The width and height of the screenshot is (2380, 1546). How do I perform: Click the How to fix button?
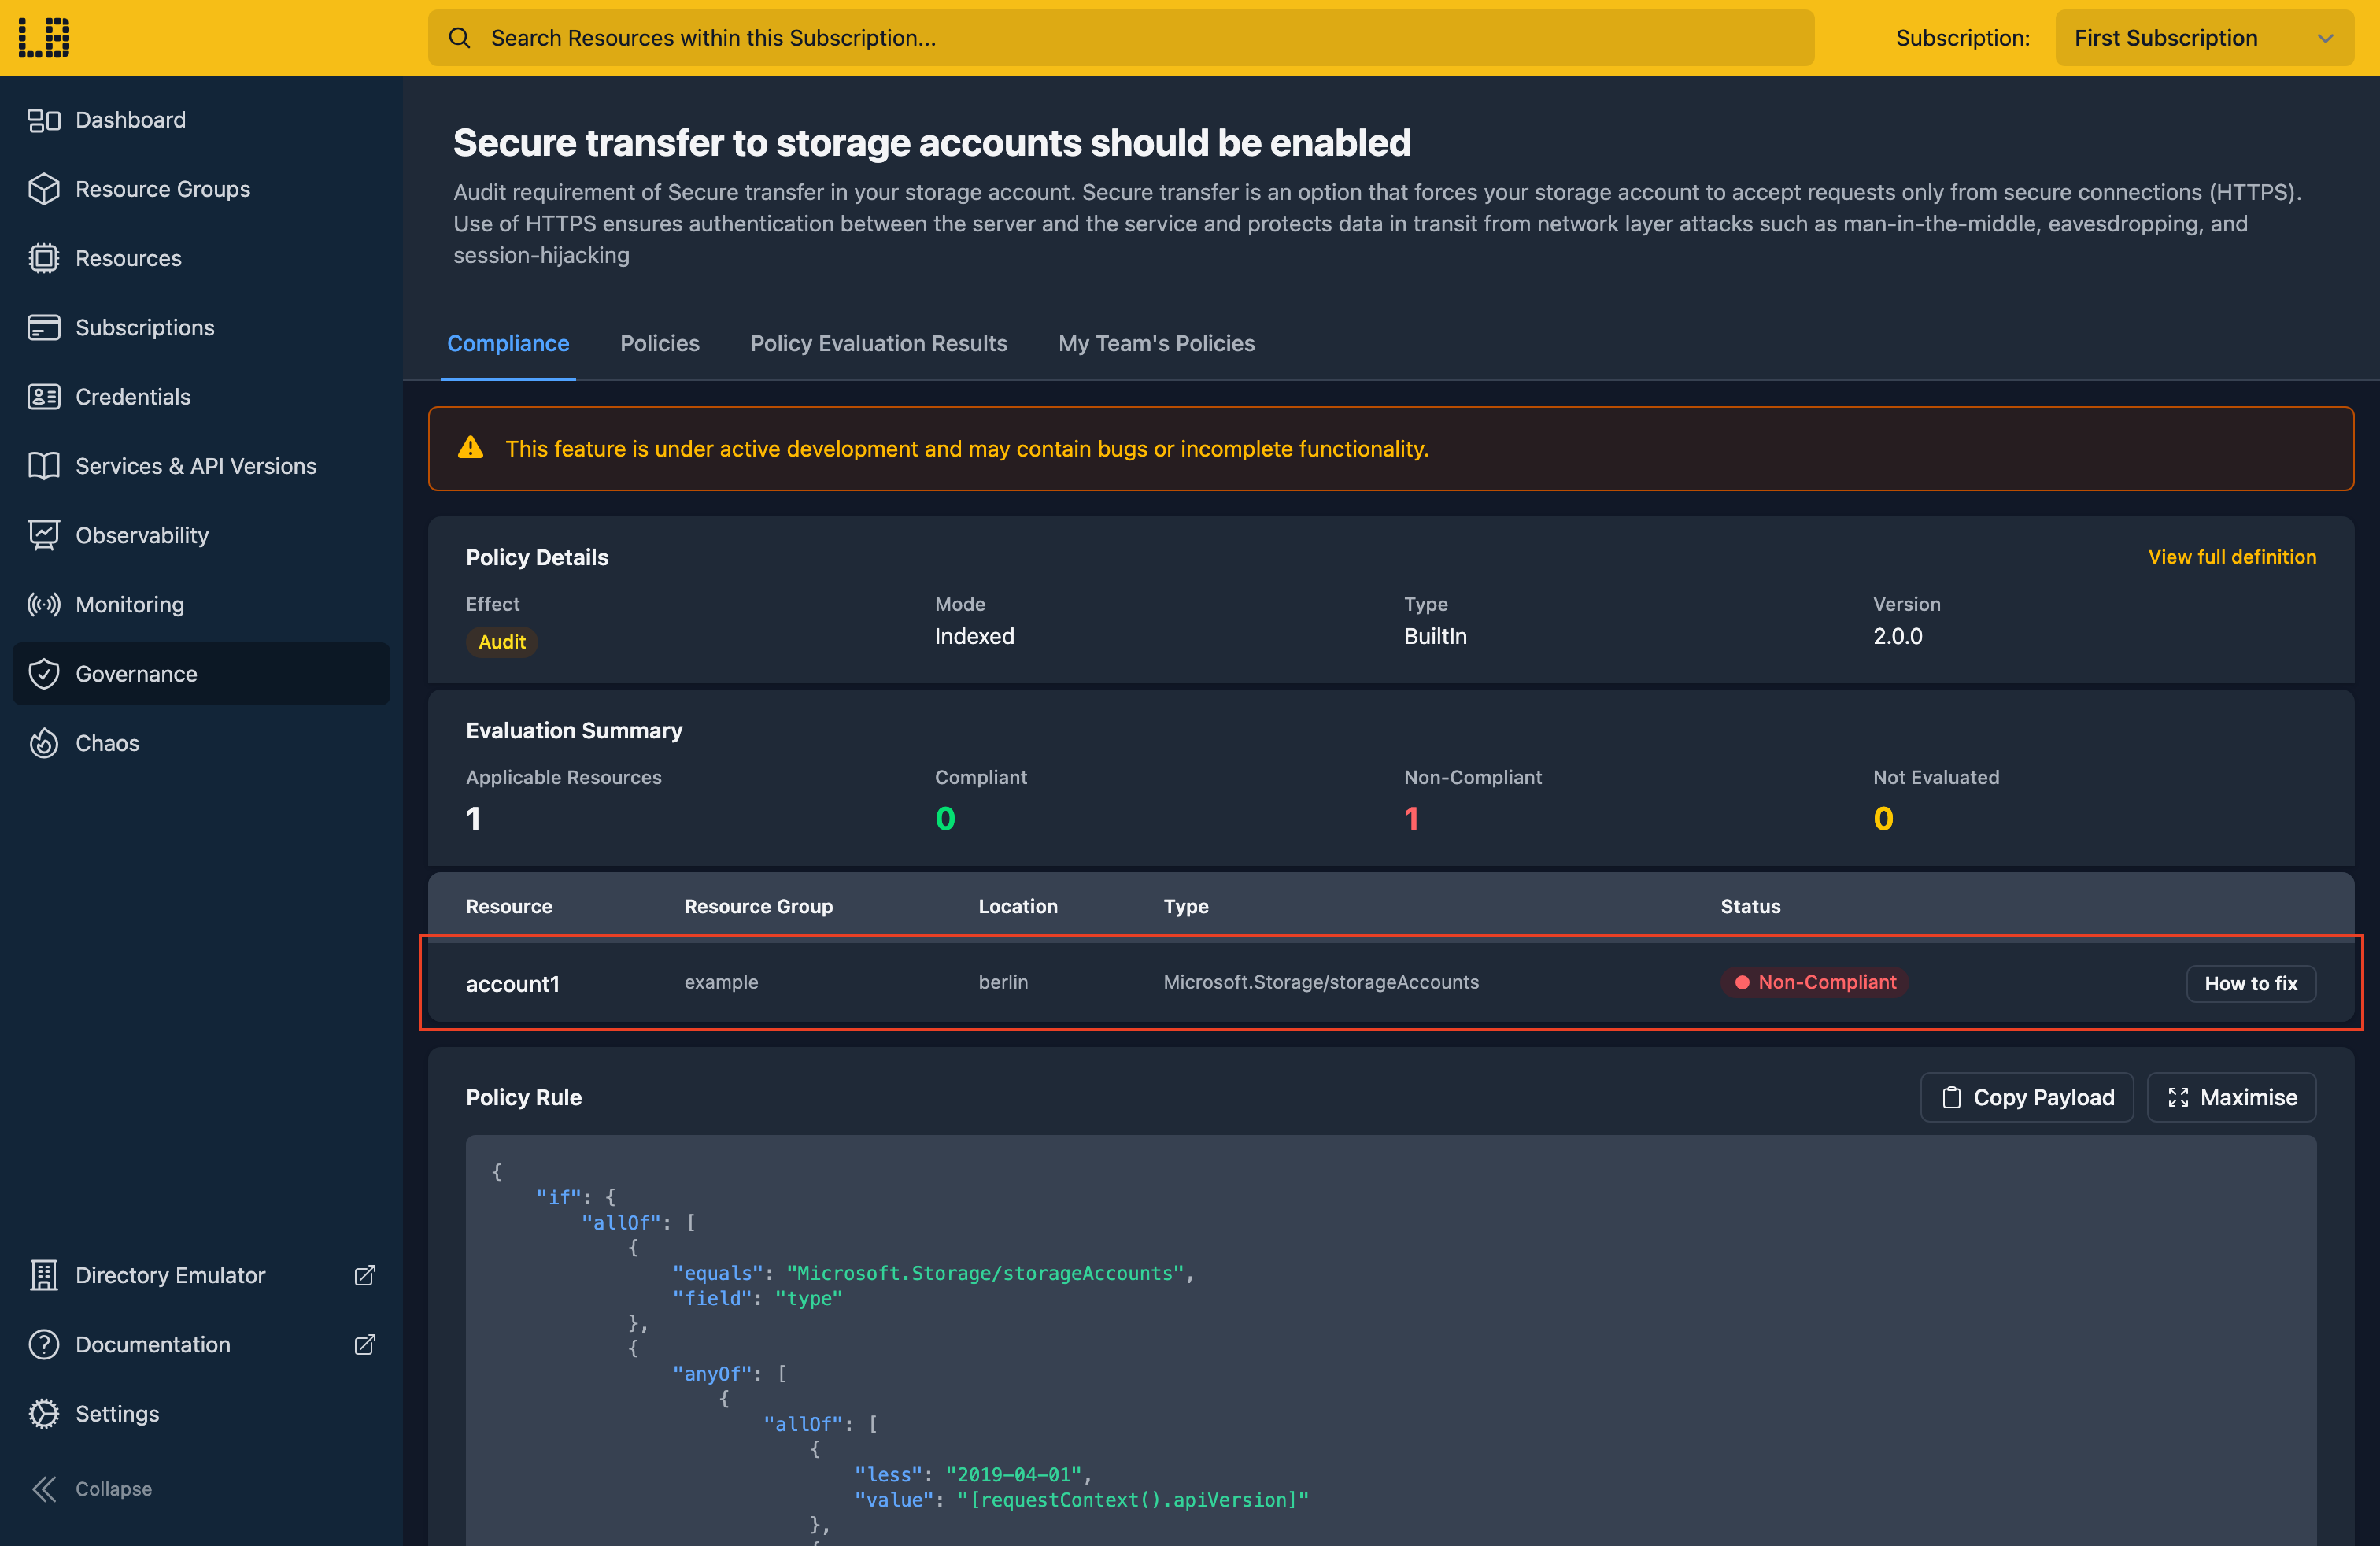[x=2251, y=983]
